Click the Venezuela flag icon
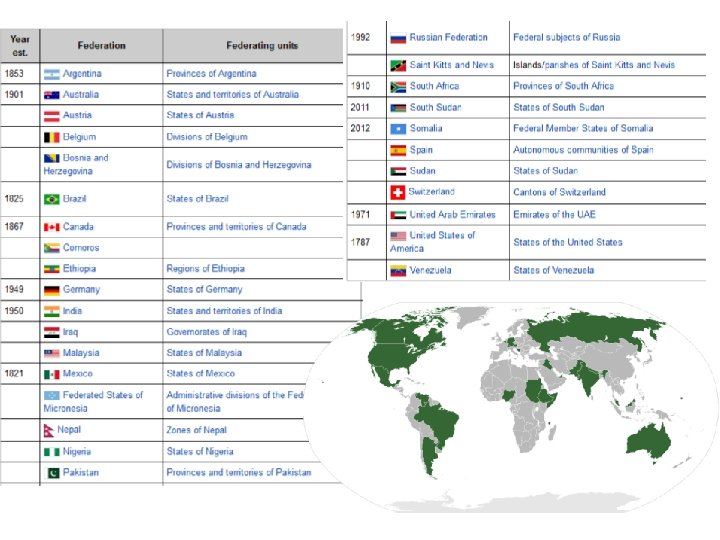Image resolution: width=720 pixels, height=540 pixels. [398, 271]
